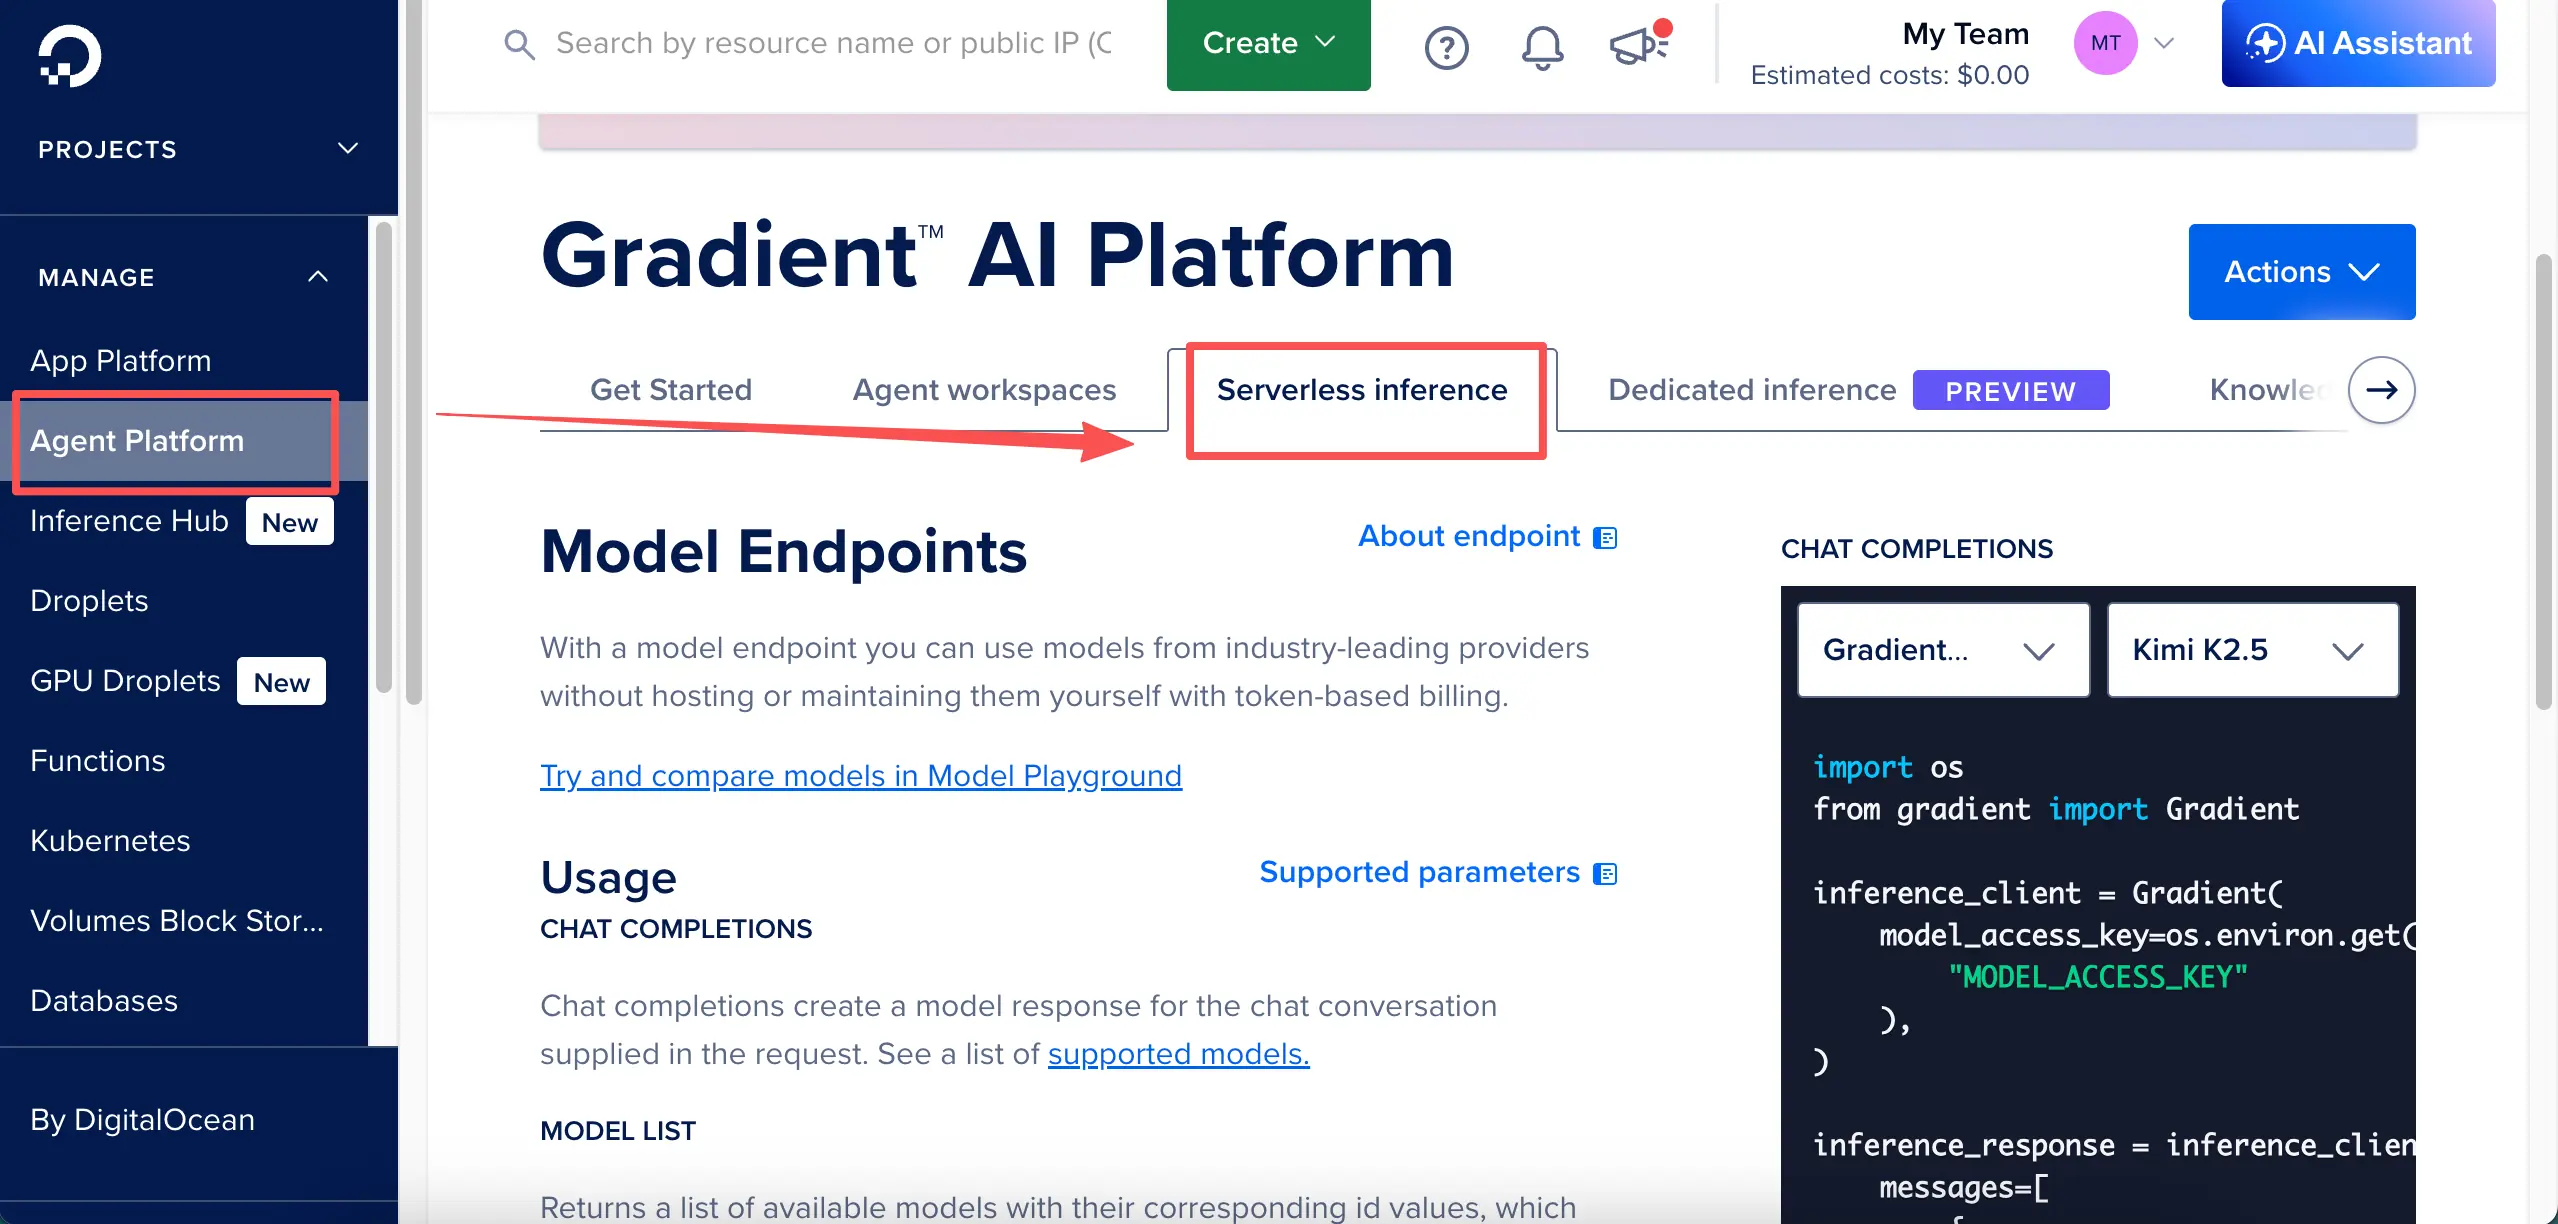The height and width of the screenshot is (1224, 2558).
Task: Switch to the Dedicated inference tab
Action: point(1751,390)
